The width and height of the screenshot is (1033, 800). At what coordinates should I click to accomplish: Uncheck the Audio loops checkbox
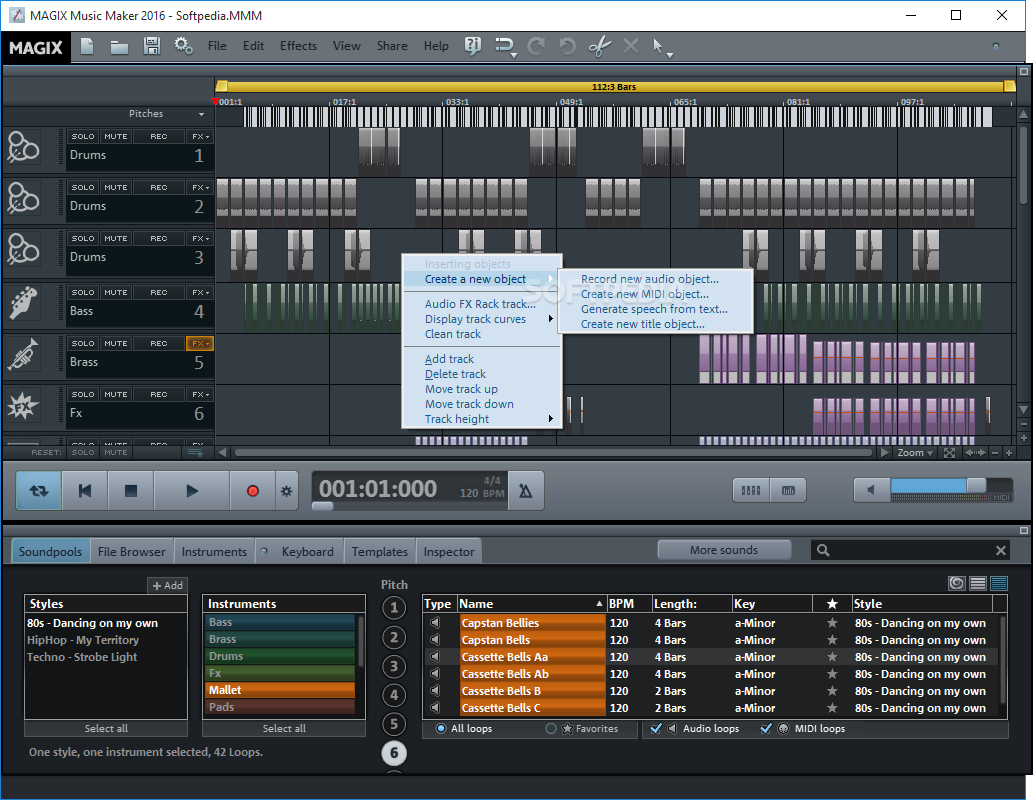pos(656,728)
